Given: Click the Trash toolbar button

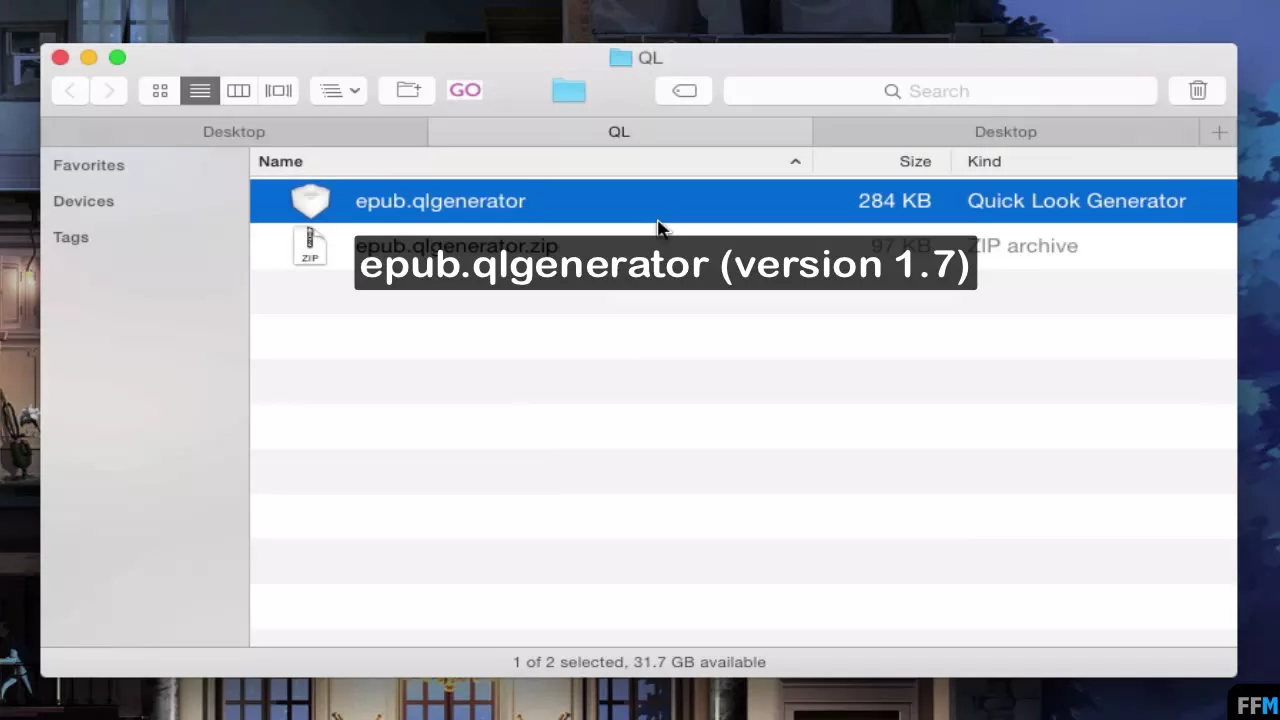Looking at the screenshot, I should [1198, 91].
